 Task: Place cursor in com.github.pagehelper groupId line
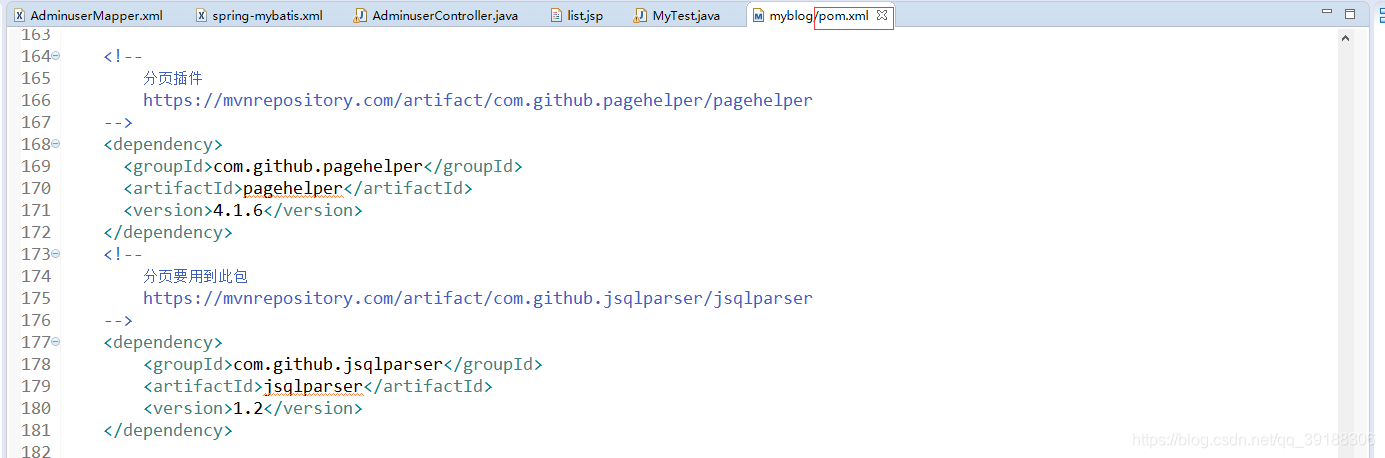click(x=323, y=166)
